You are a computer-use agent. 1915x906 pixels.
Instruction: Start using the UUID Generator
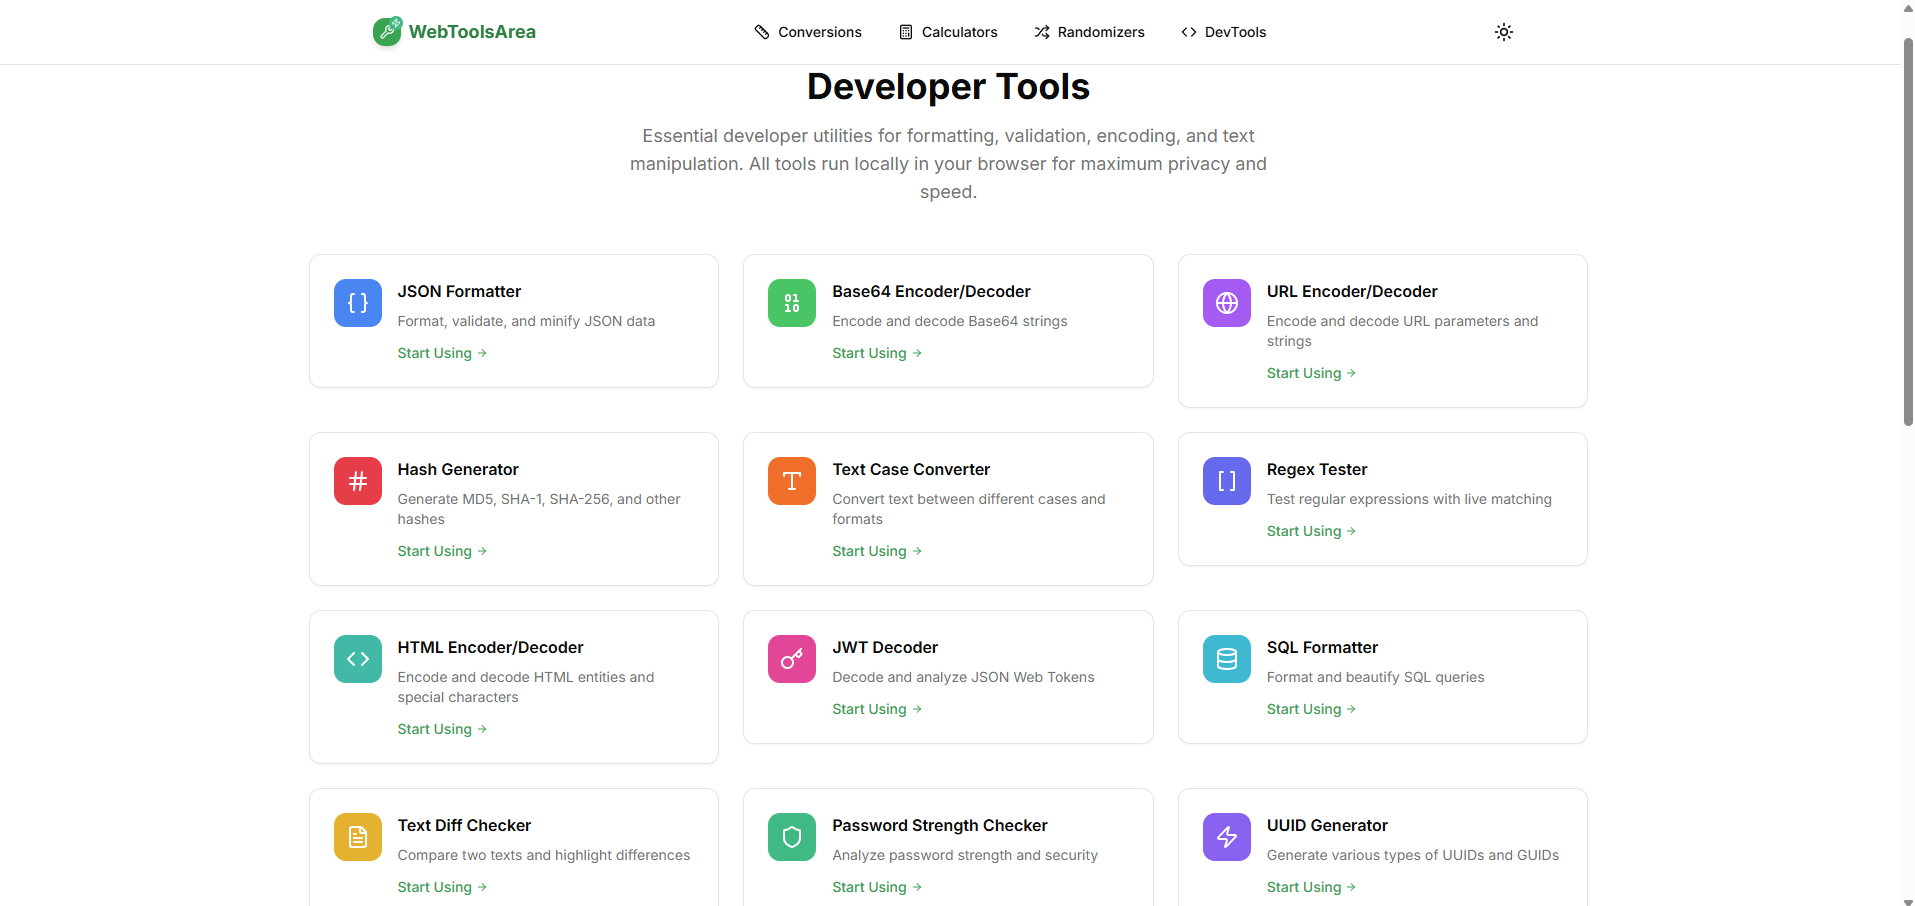tap(1311, 887)
